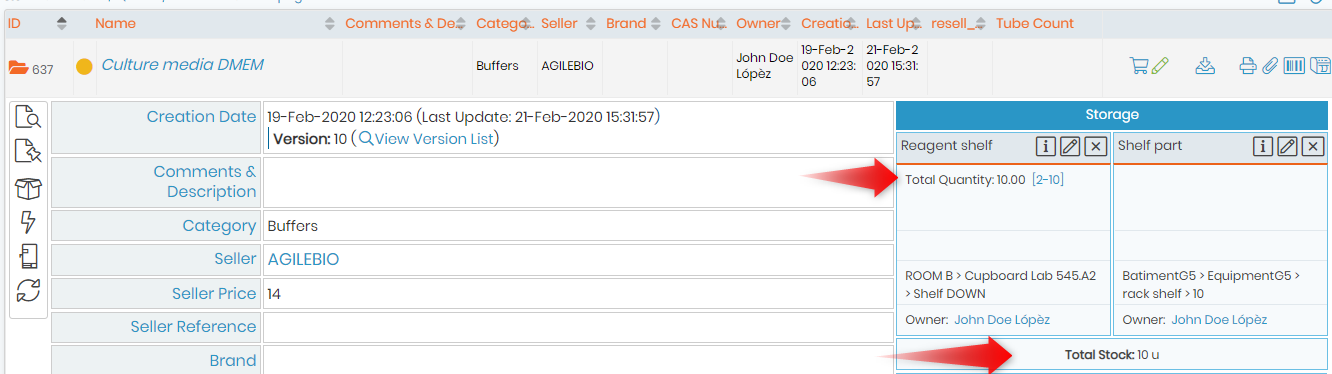Image resolution: width=1332 pixels, height=374 pixels.
Task: Click the download tray icon in the row
Action: pos(1205,66)
